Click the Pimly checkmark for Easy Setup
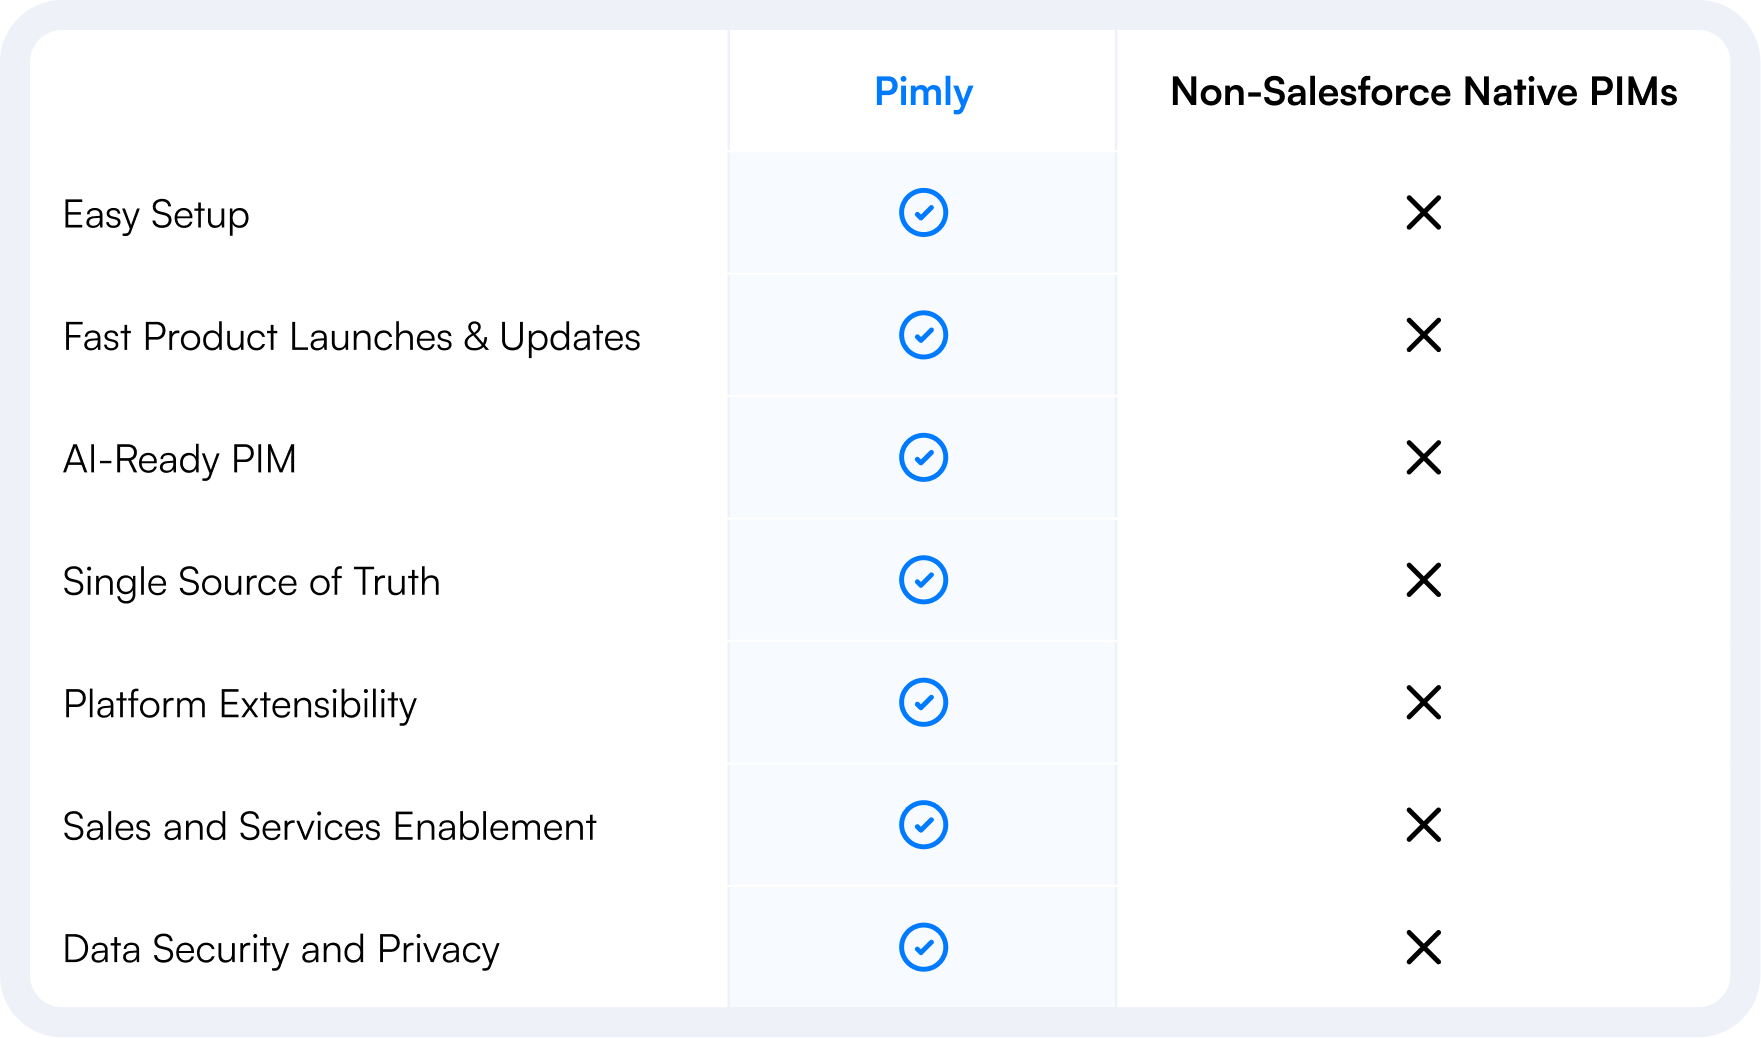This screenshot has width=1761, height=1038. pos(923,213)
